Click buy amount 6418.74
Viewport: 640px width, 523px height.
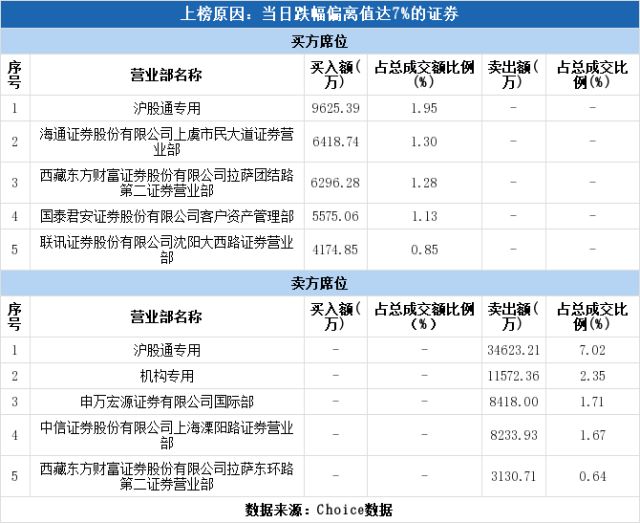click(336, 142)
